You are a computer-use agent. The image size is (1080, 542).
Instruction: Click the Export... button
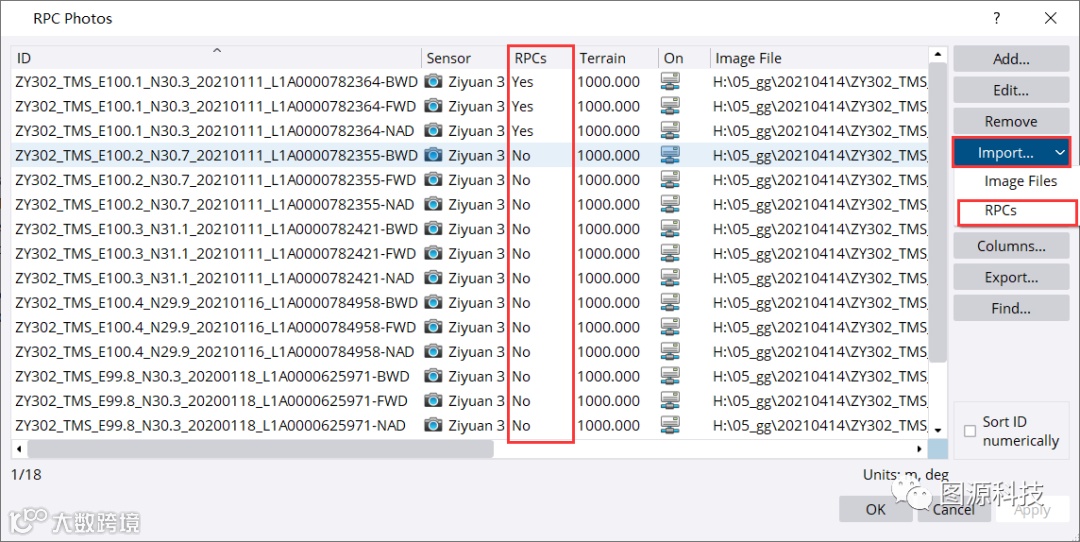coord(1011,278)
